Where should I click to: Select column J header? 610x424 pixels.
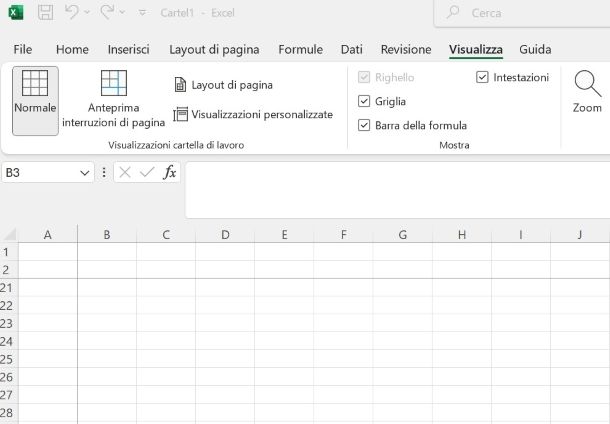point(580,235)
